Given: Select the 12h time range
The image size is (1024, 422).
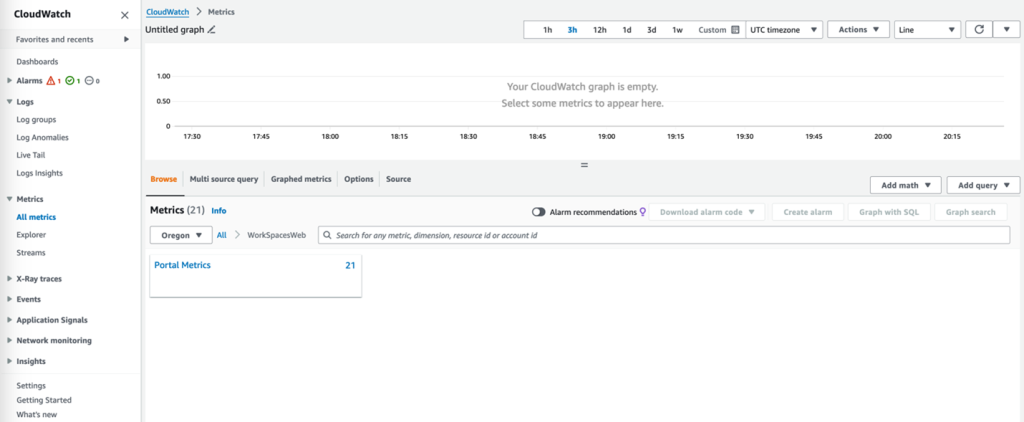Looking at the screenshot, I should click(x=600, y=30).
